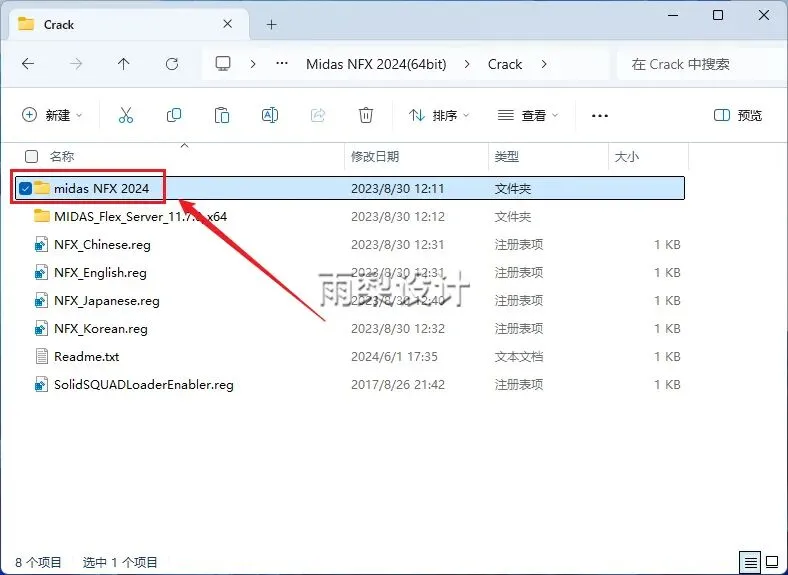Select the NFX_English.reg file name
788x575 pixels.
point(100,273)
